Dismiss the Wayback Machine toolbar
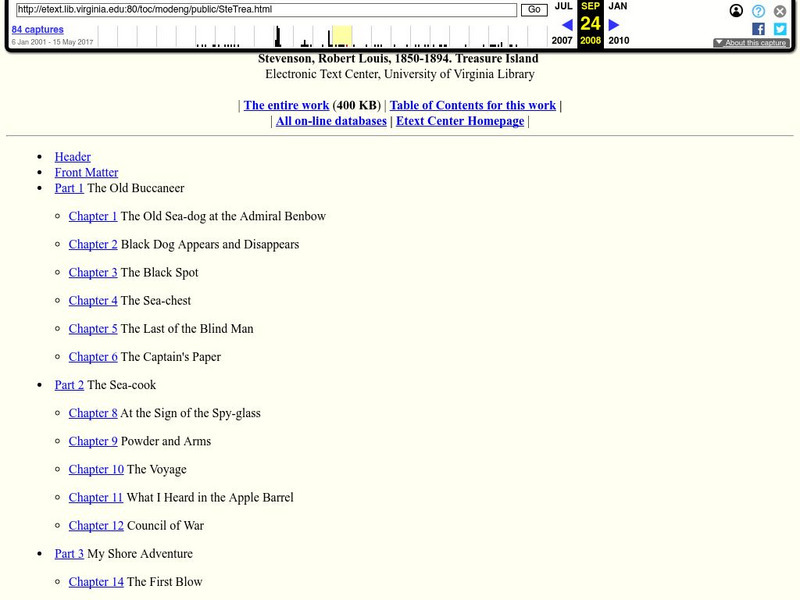Viewport: 800px width, 600px height. [779, 11]
